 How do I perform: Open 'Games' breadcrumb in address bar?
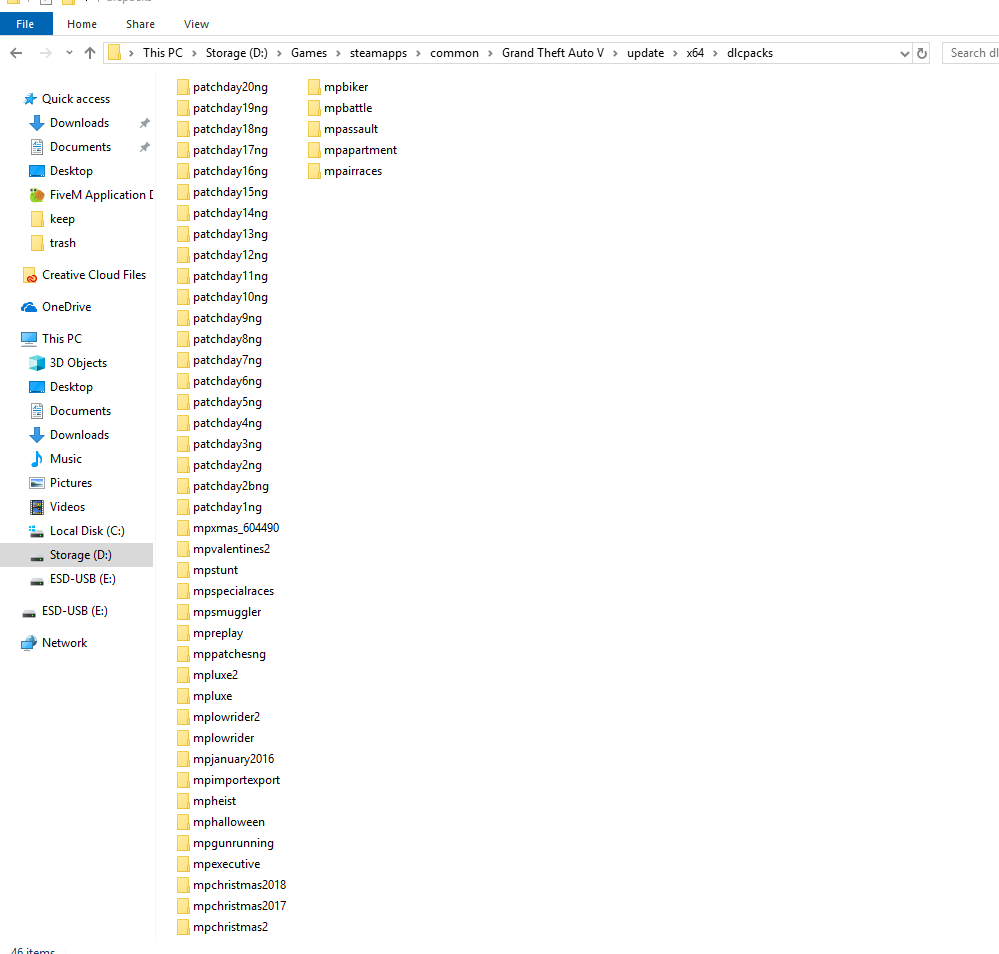coord(309,53)
